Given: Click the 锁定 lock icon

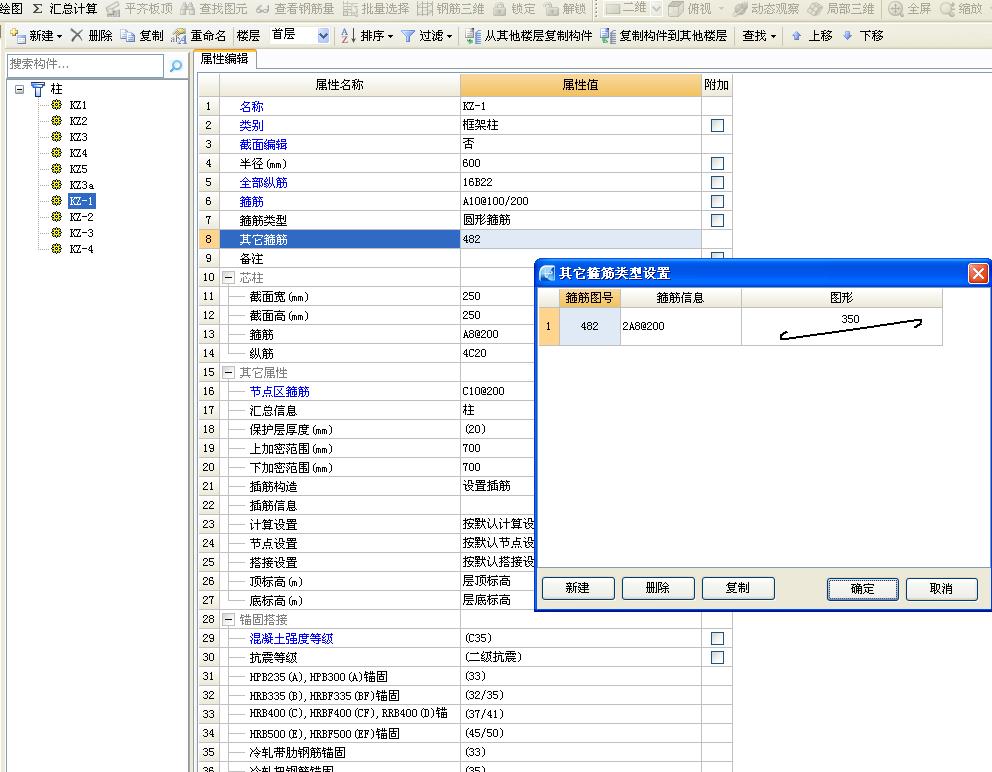Looking at the screenshot, I should click(x=500, y=9).
